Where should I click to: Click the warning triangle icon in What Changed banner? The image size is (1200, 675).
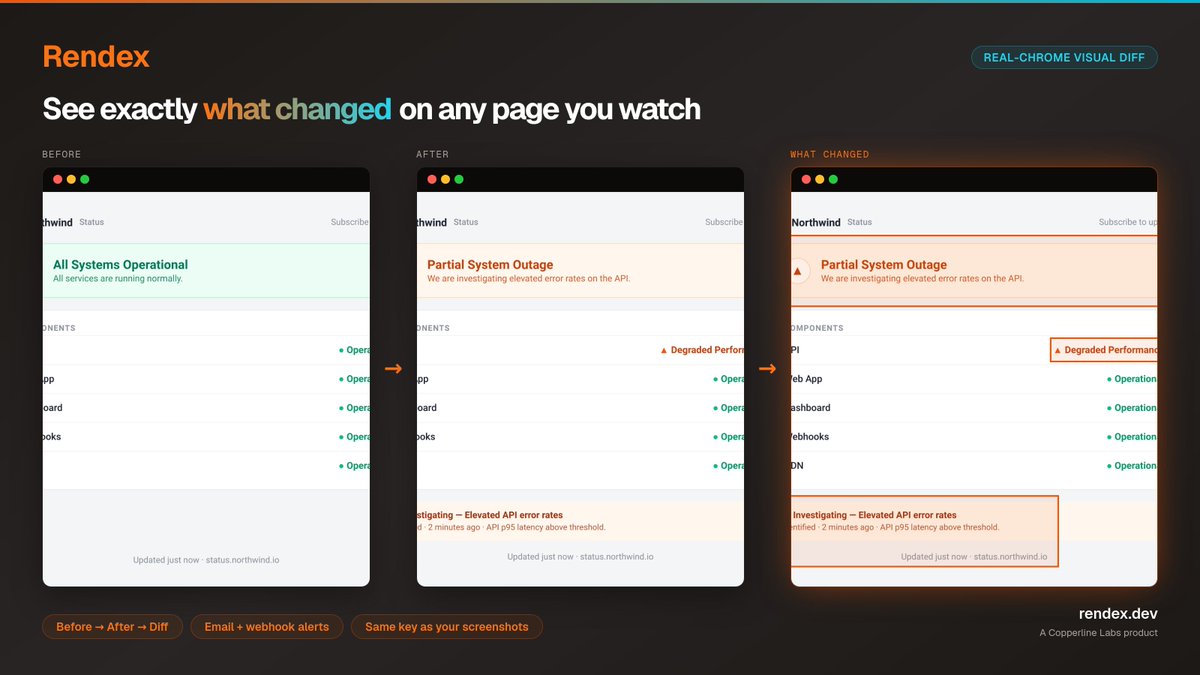pyautogui.click(x=797, y=271)
